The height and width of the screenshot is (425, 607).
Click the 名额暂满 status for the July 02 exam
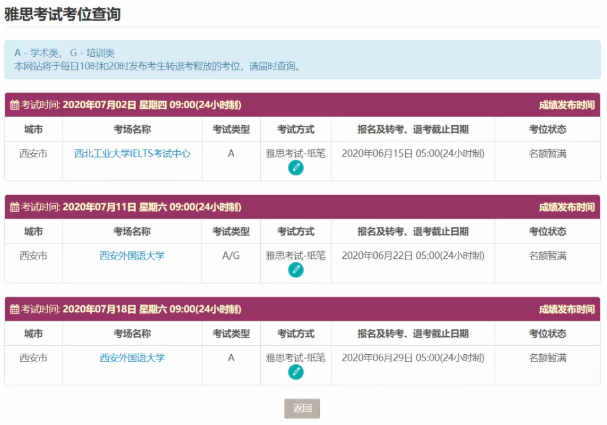(x=547, y=154)
